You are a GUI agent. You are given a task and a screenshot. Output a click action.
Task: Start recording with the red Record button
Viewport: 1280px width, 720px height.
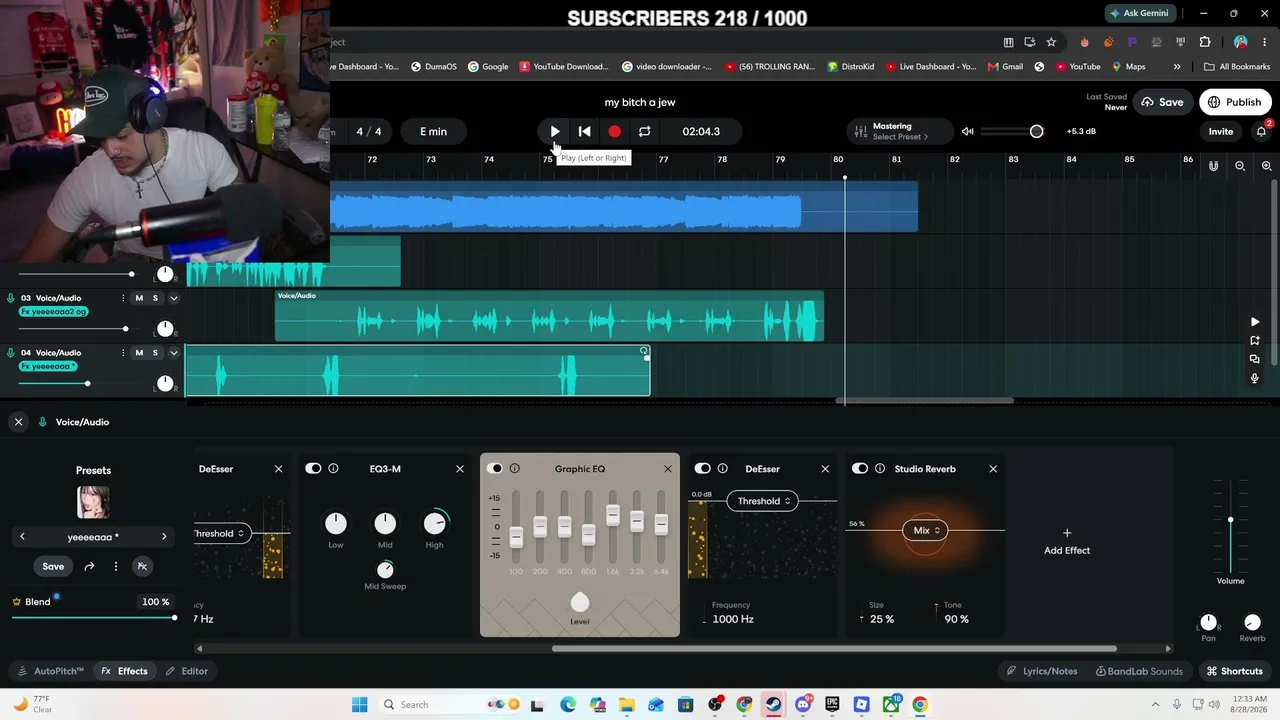coord(615,131)
